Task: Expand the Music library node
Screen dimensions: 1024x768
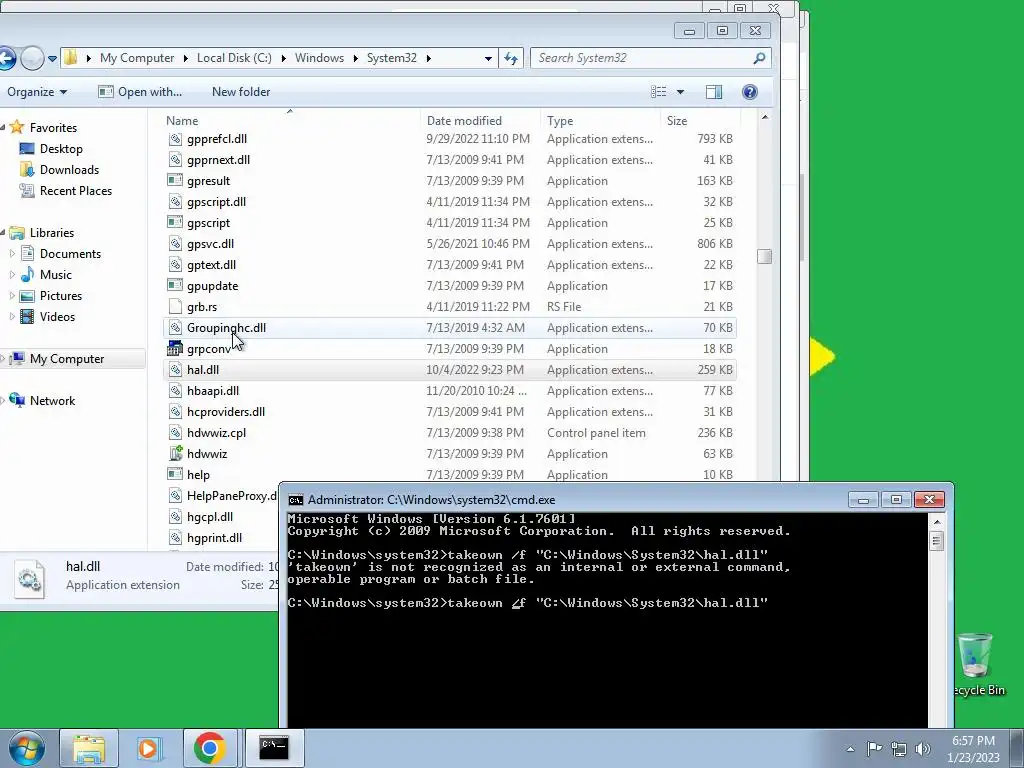Action: [x=12, y=275]
